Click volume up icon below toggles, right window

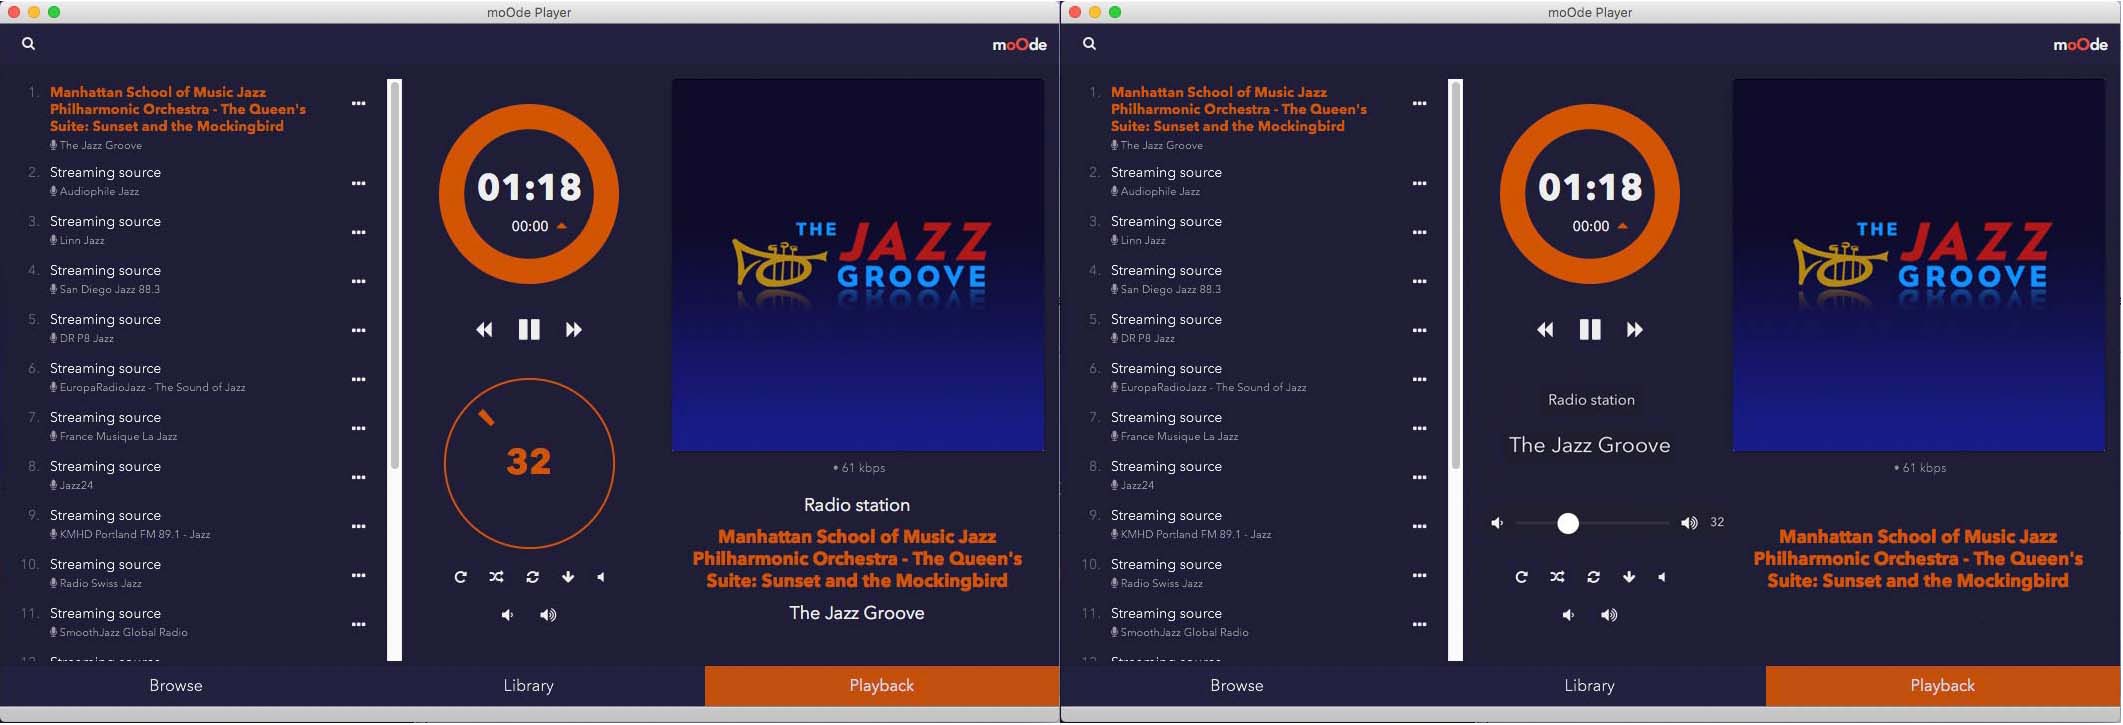coord(1609,615)
